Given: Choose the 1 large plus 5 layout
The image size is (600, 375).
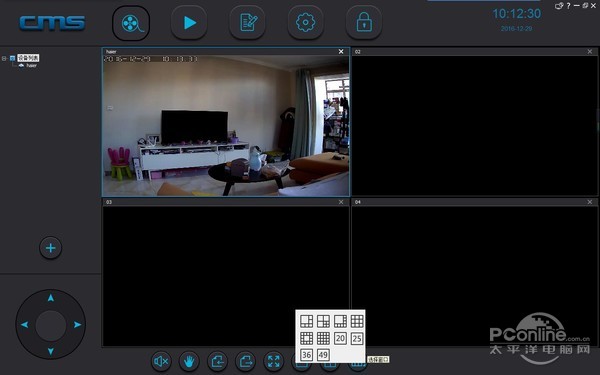Looking at the screenshot, I should [x=307, y=321].
